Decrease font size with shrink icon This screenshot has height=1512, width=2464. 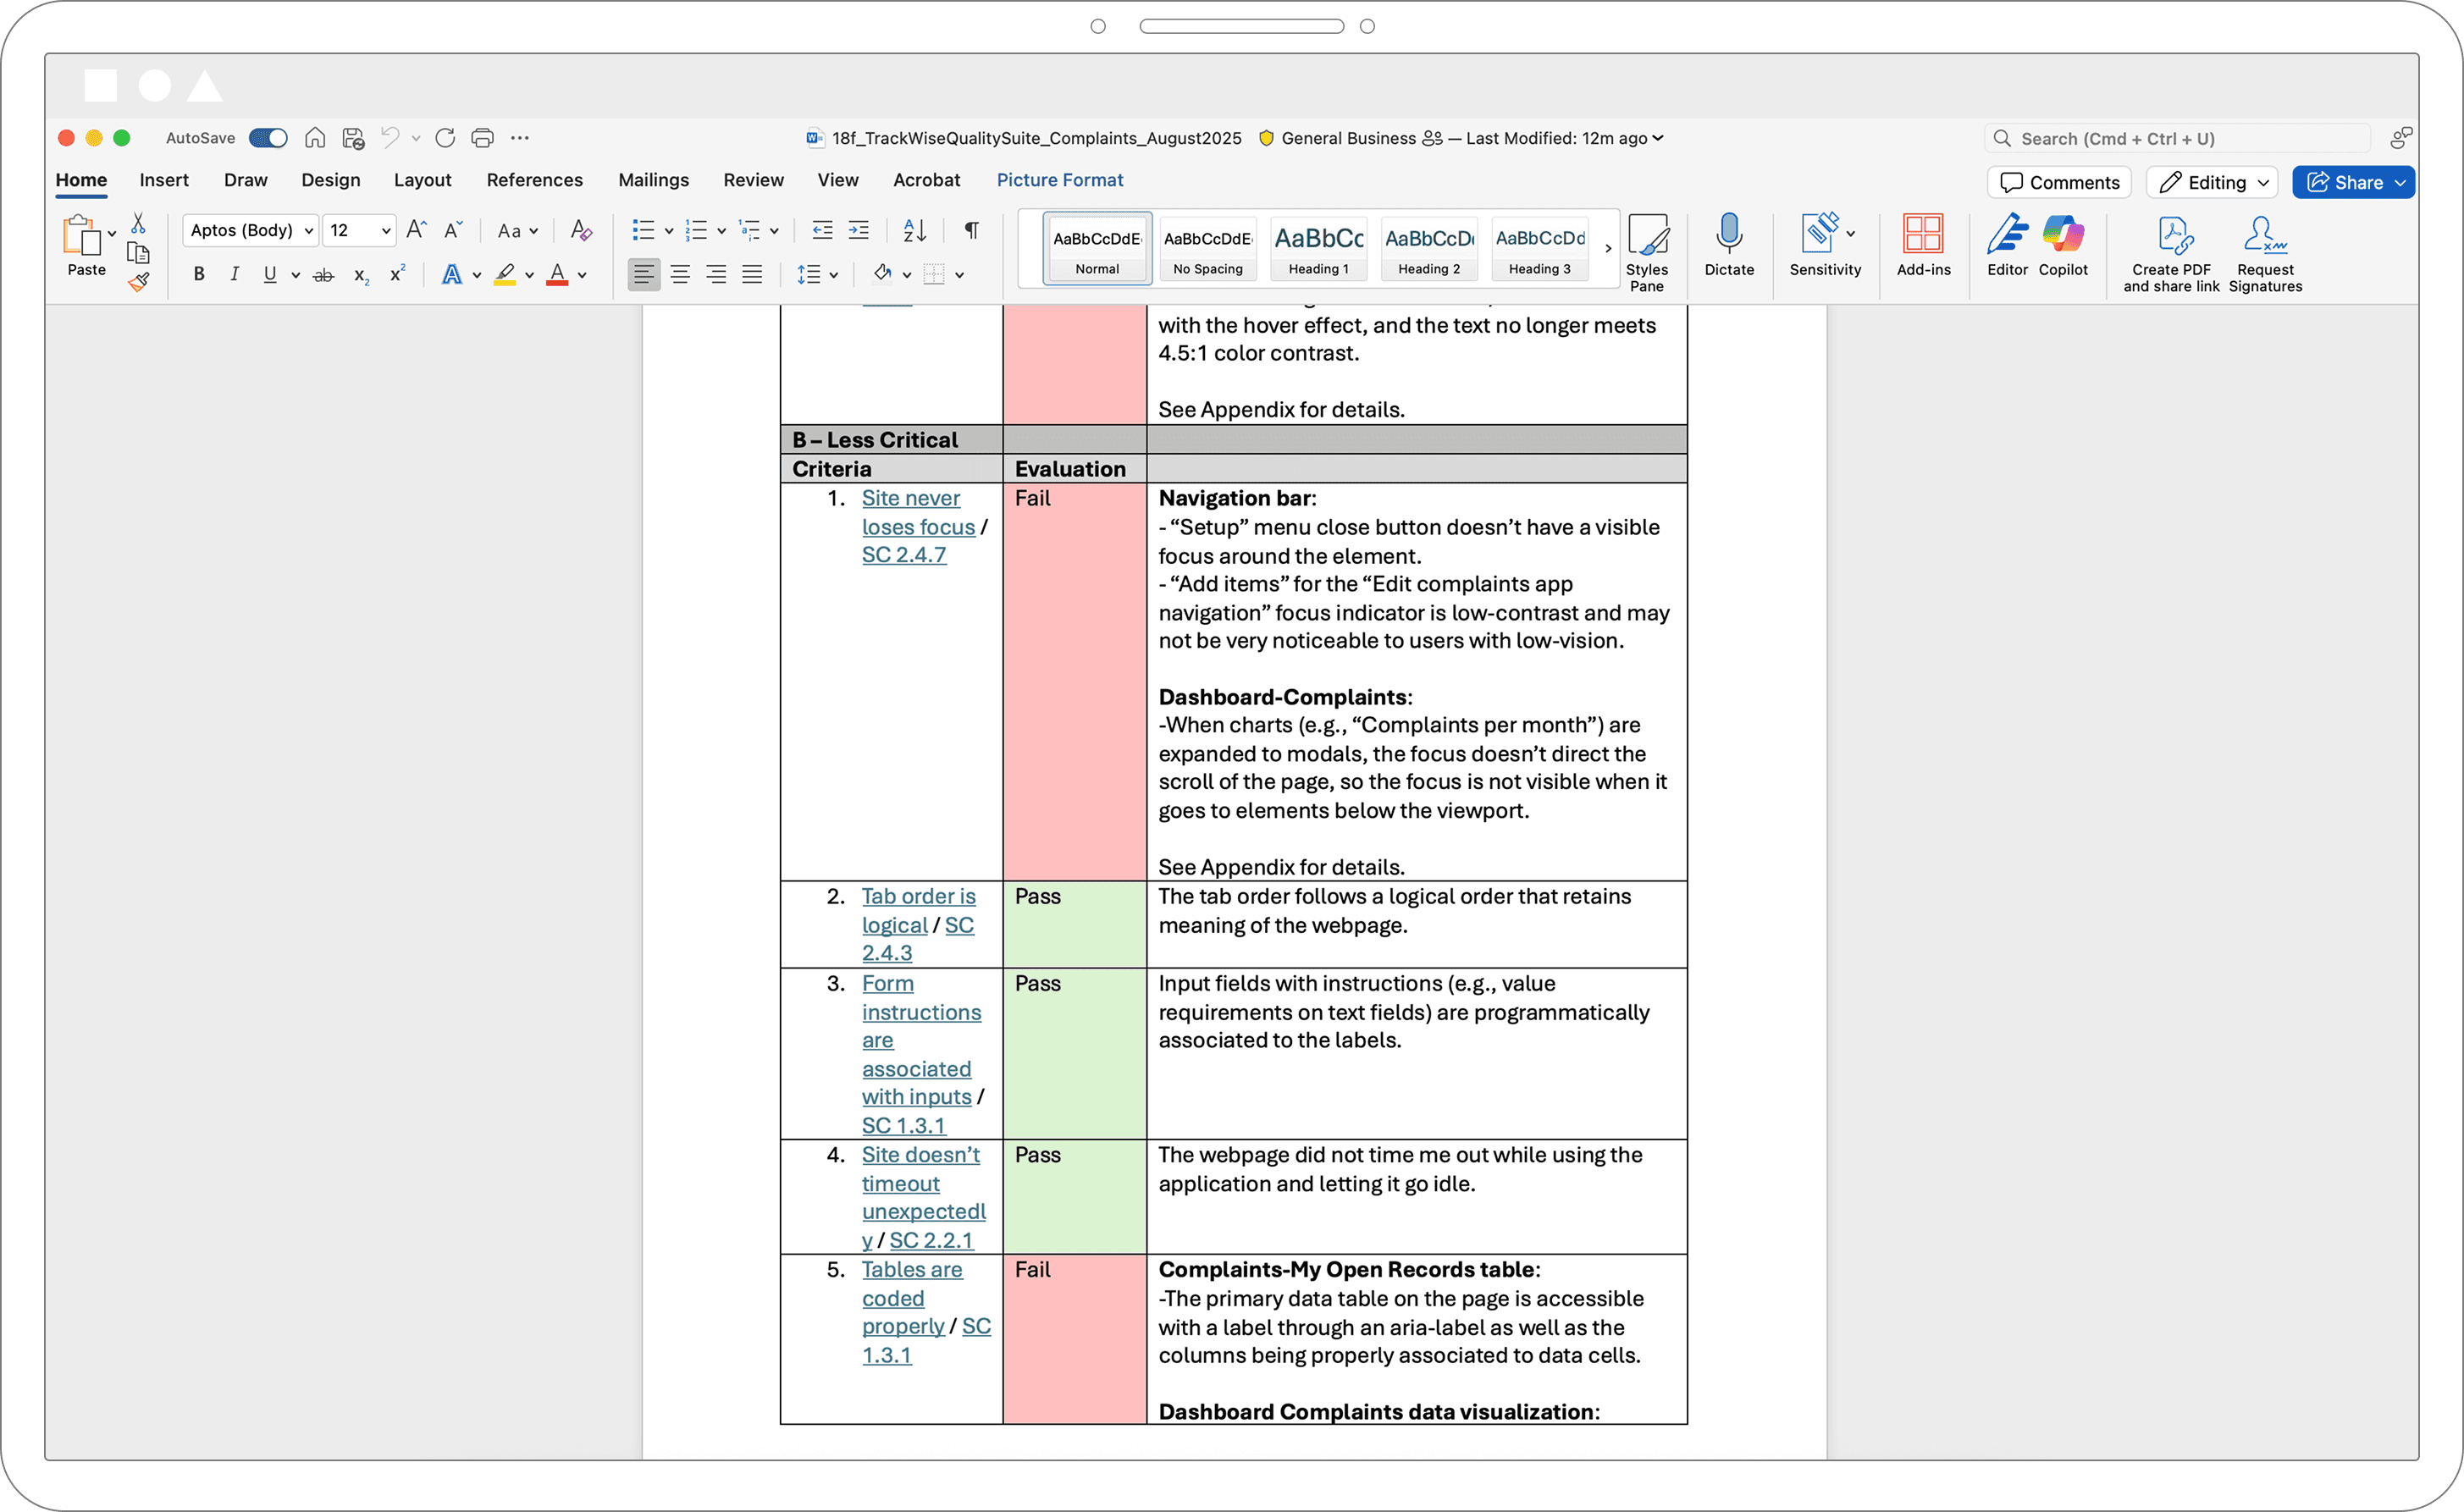click(453, 230)
